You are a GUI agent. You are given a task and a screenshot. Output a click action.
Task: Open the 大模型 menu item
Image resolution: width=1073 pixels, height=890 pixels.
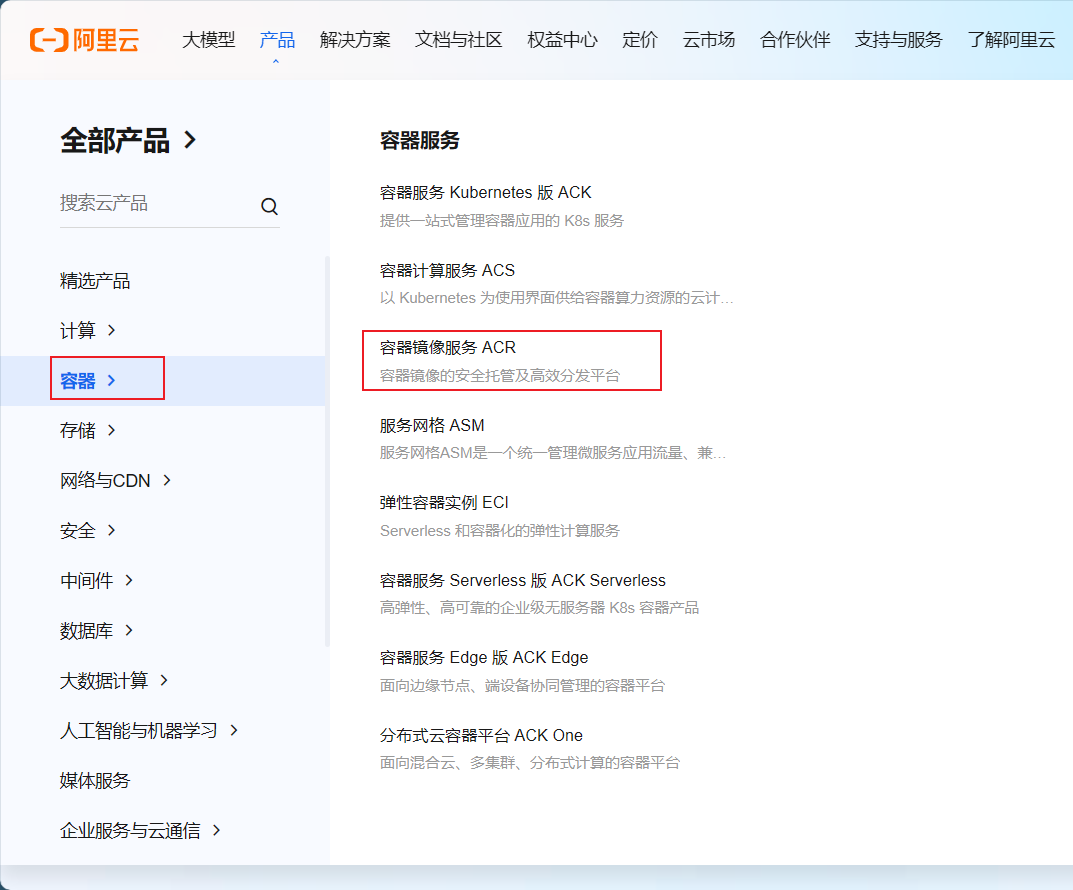click(209, 40)
